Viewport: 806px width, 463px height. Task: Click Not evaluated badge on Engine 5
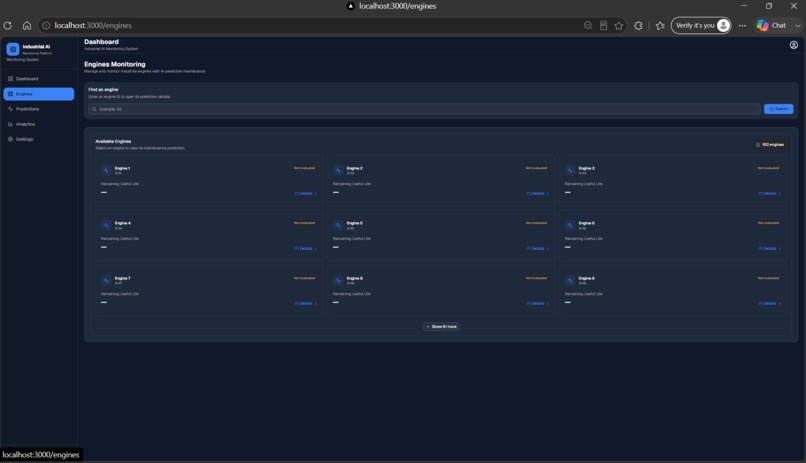click(536, 223)
